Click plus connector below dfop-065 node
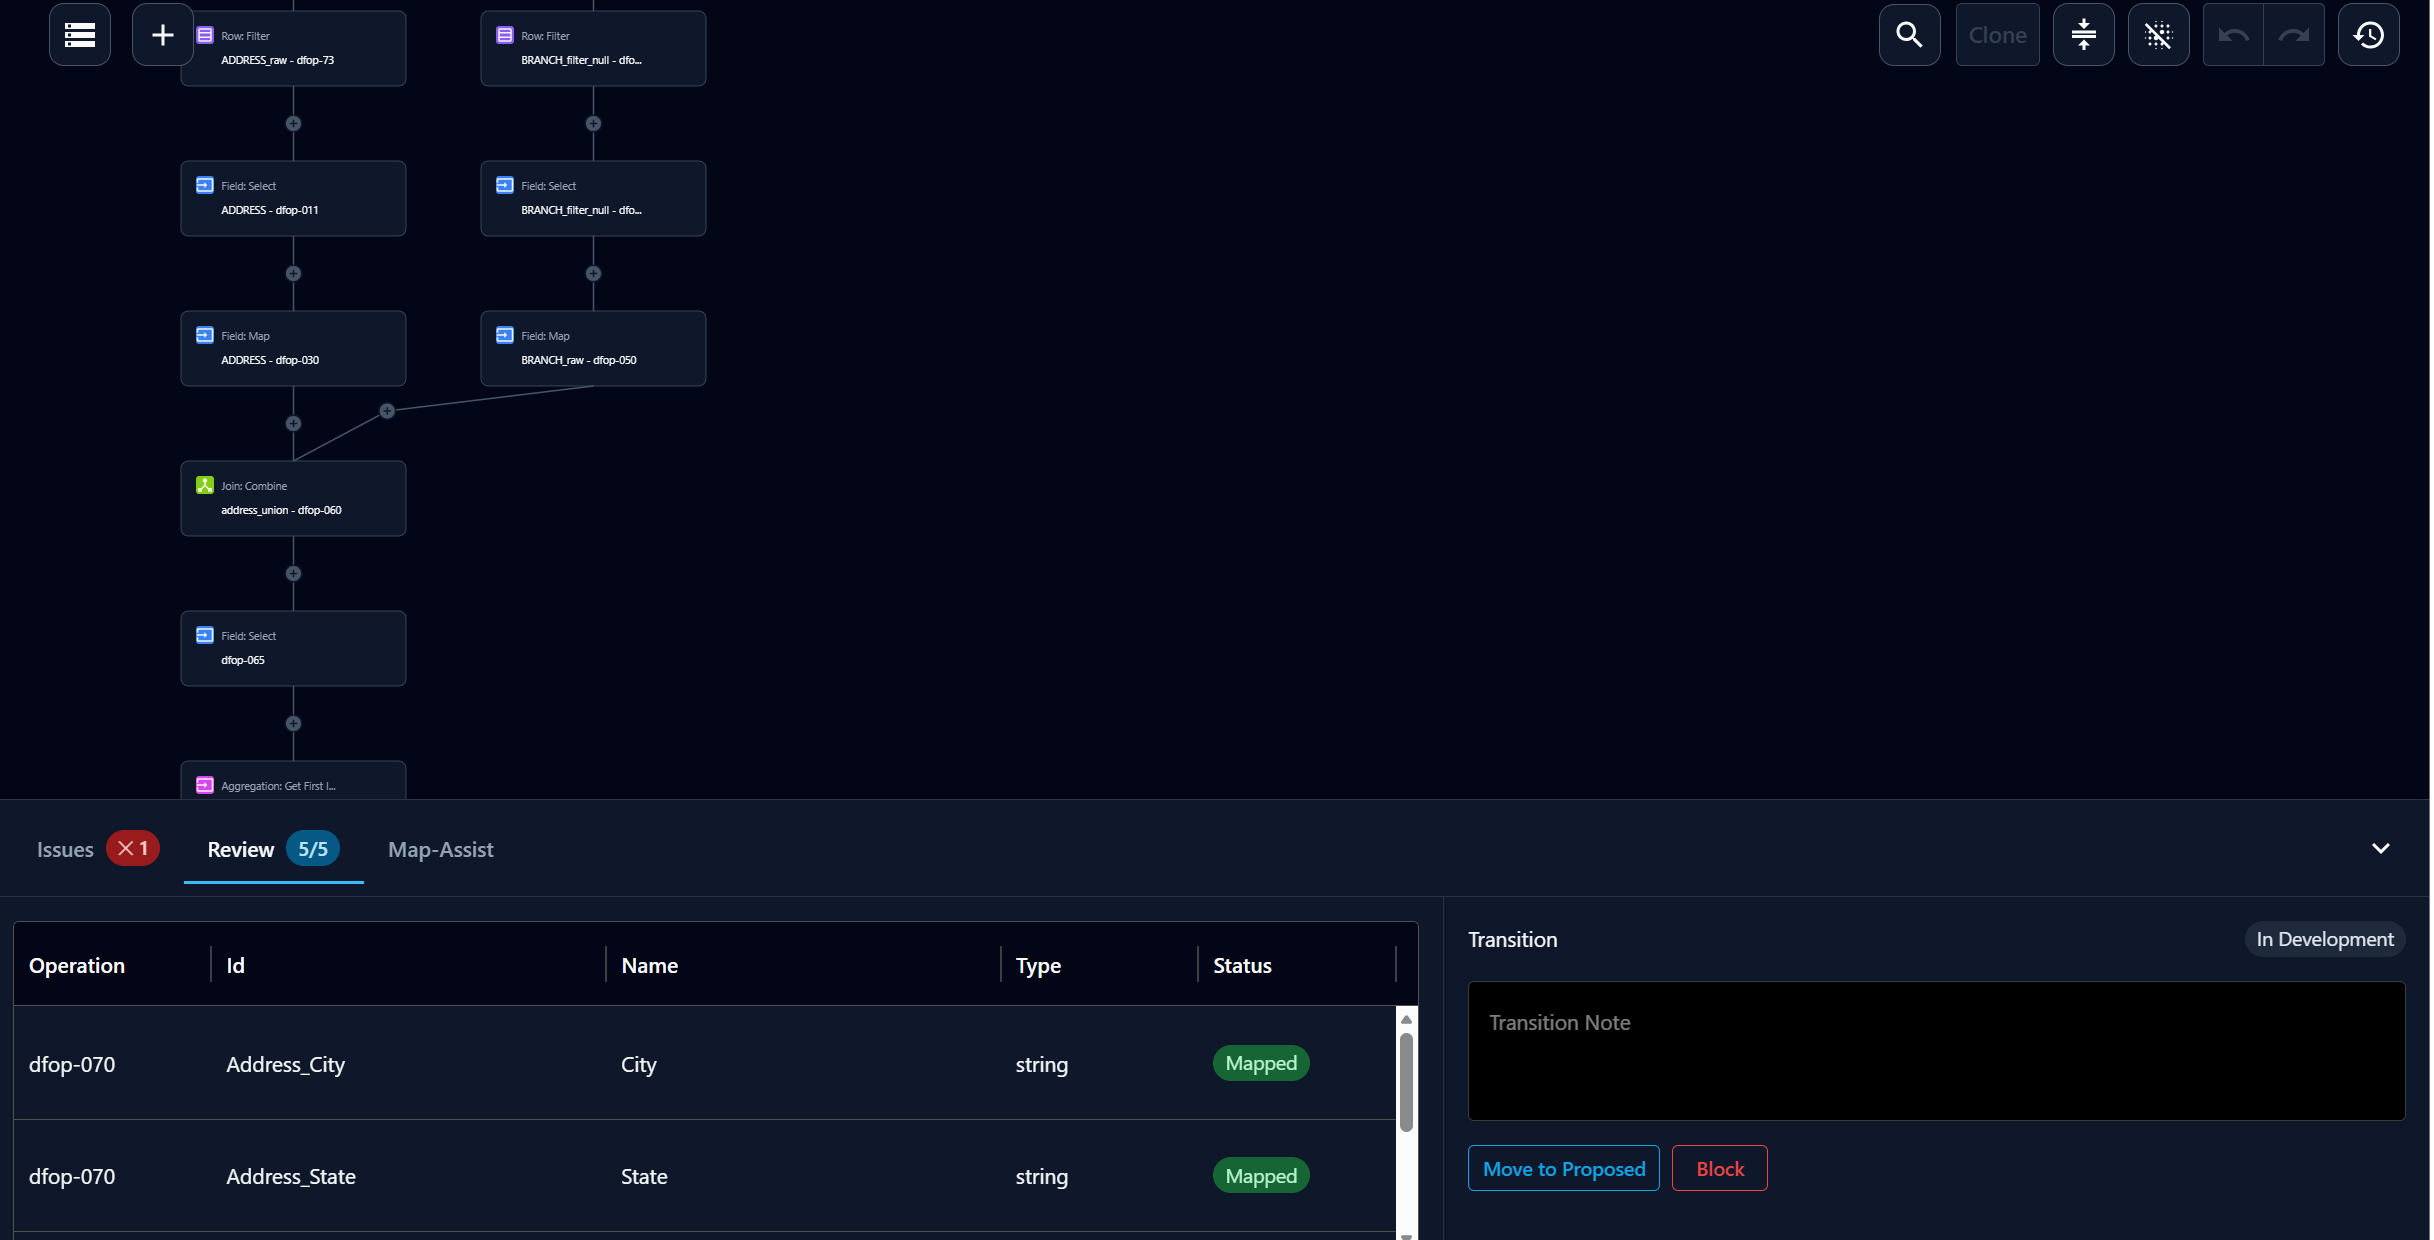The width and height of the screenshot is (2434, 1240). point(293,724)
